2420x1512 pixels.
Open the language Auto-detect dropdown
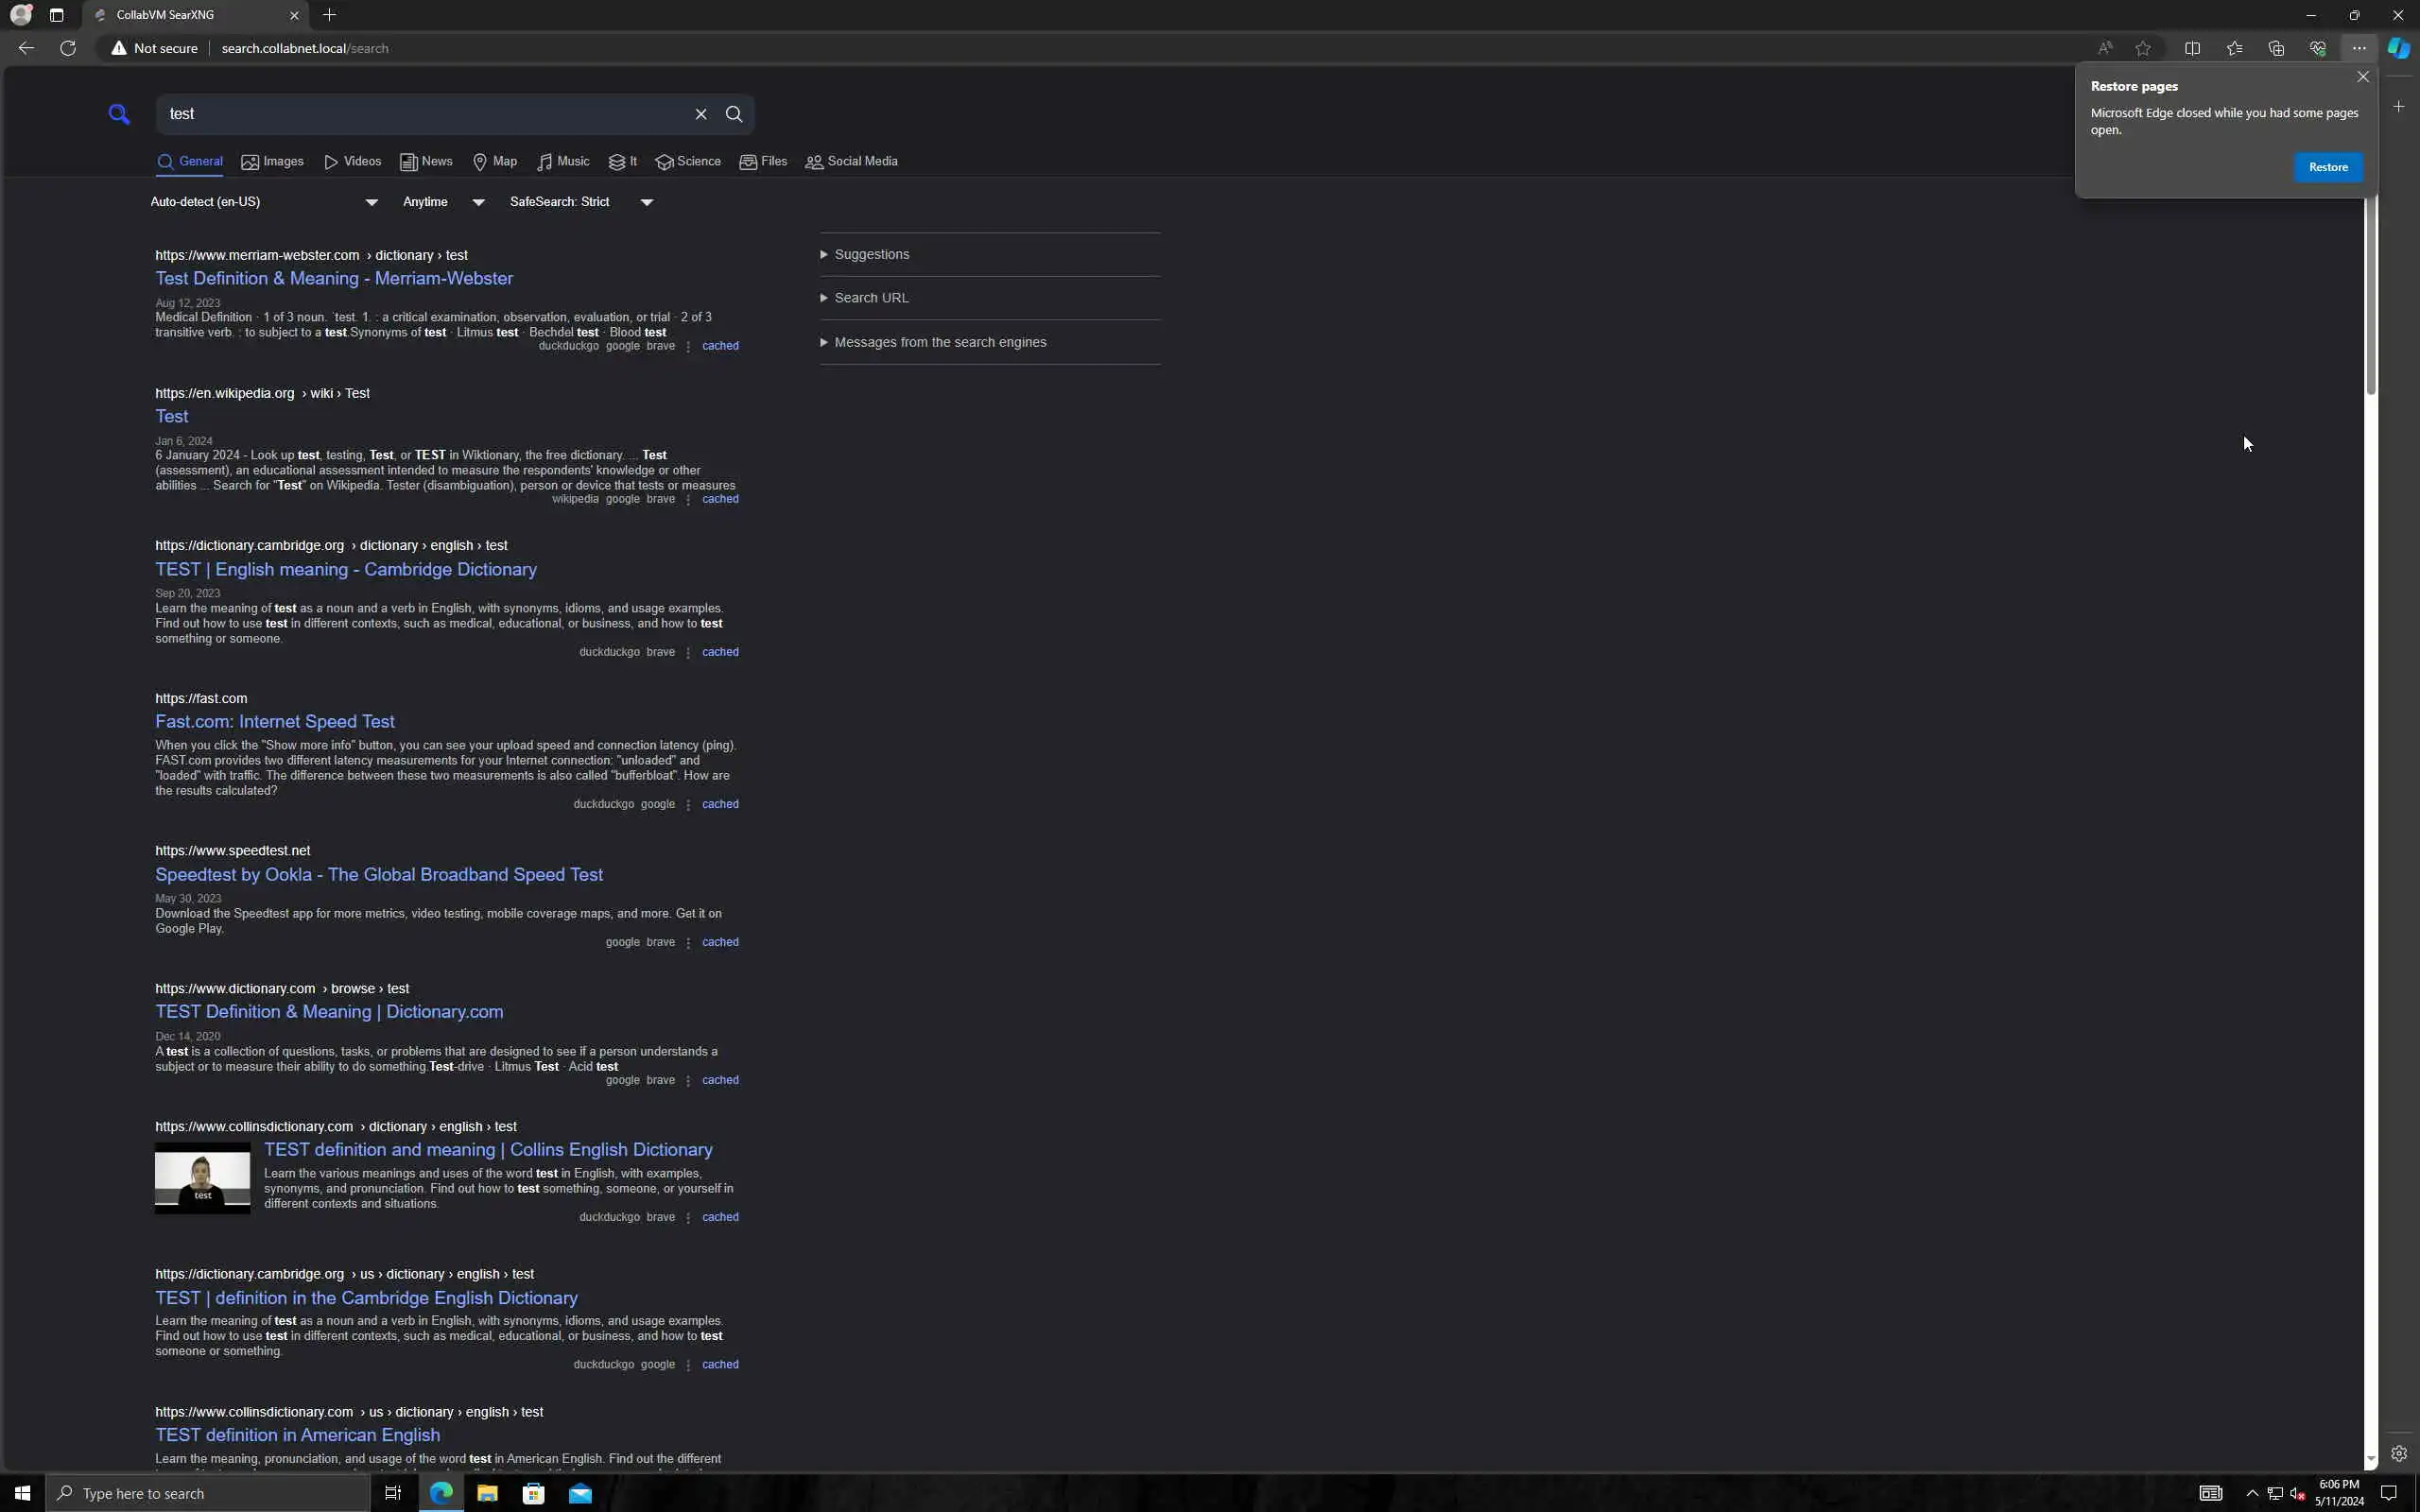(264, 202)
